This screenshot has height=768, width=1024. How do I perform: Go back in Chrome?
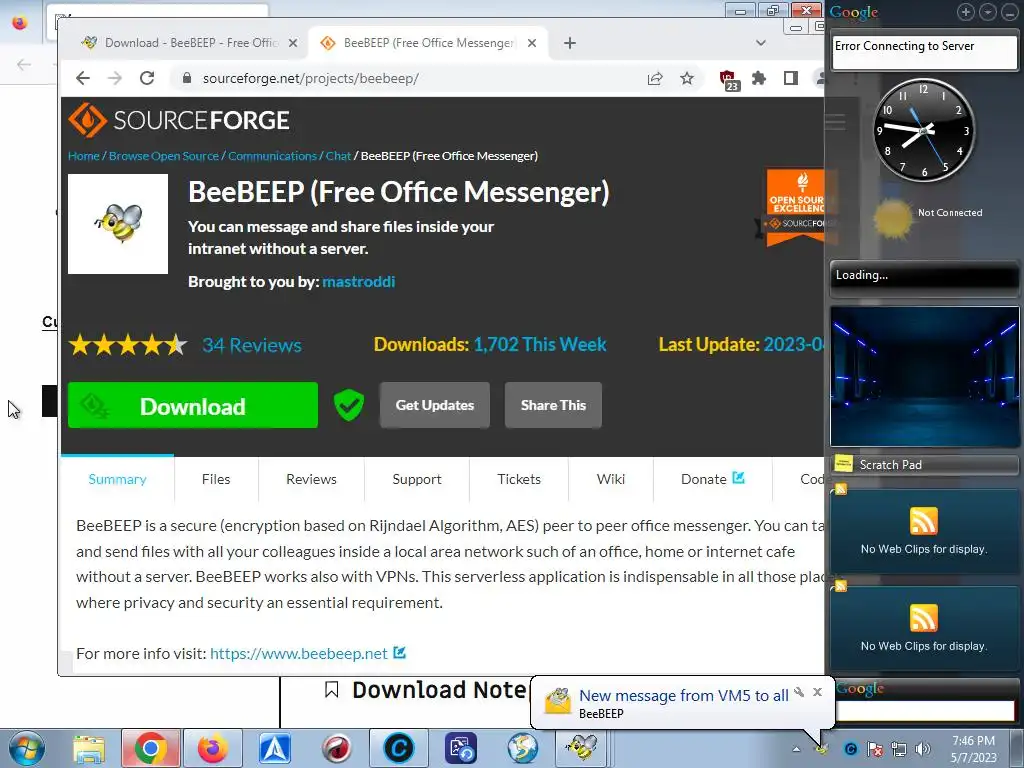83,78
